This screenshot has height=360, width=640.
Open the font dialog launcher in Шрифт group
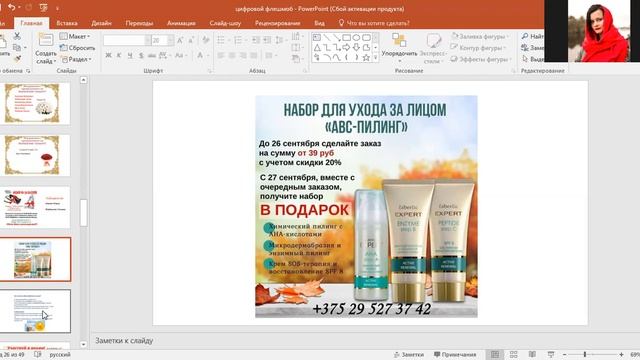point(210,71)
